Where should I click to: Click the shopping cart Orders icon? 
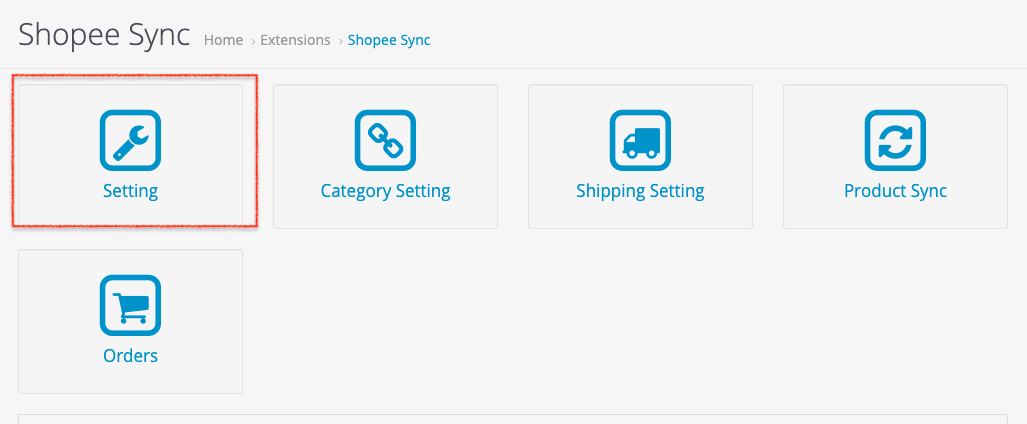tap(130, 305)
